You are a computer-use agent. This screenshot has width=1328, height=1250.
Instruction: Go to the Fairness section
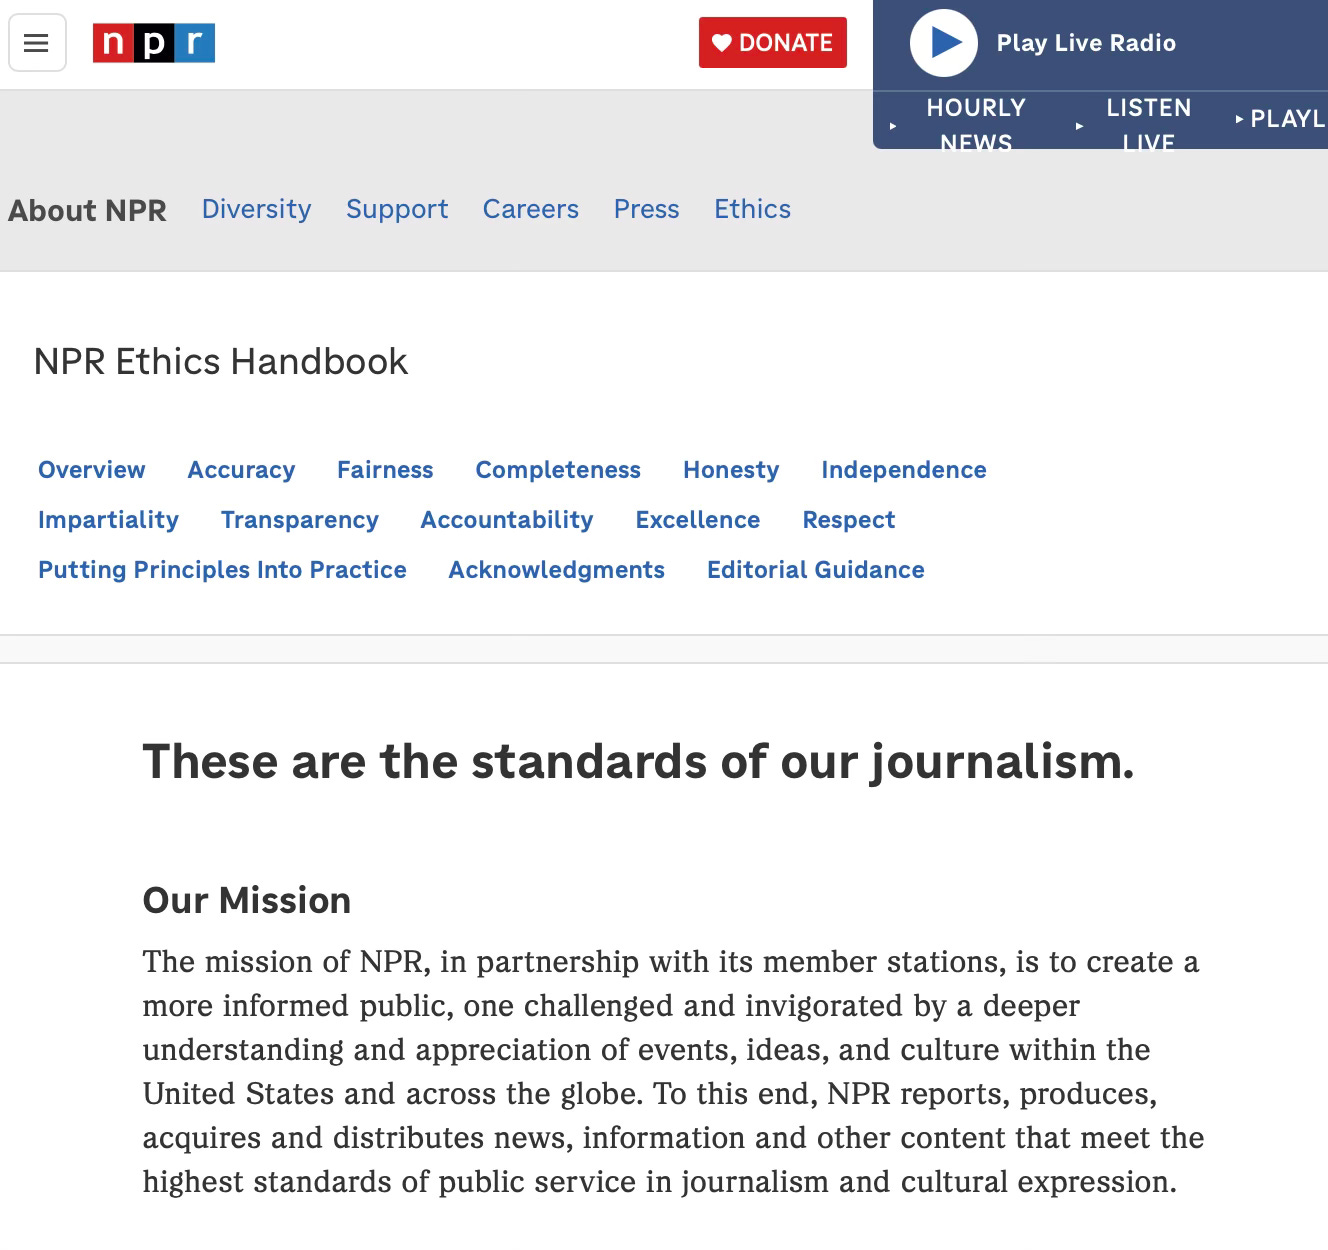(385, 470)
